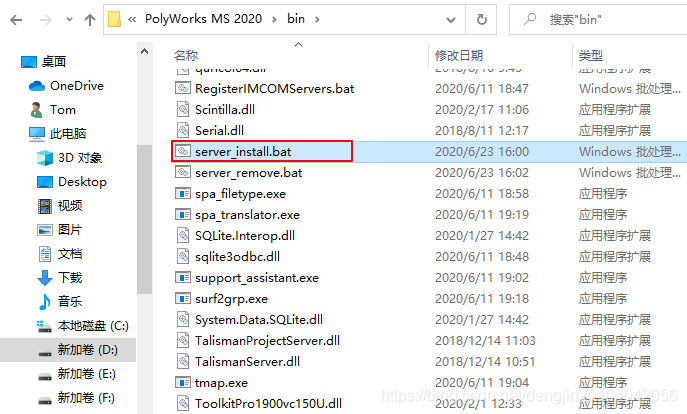Click TalismanServer.dll file icon
The image size is (687, 414).
click(183, 361)
